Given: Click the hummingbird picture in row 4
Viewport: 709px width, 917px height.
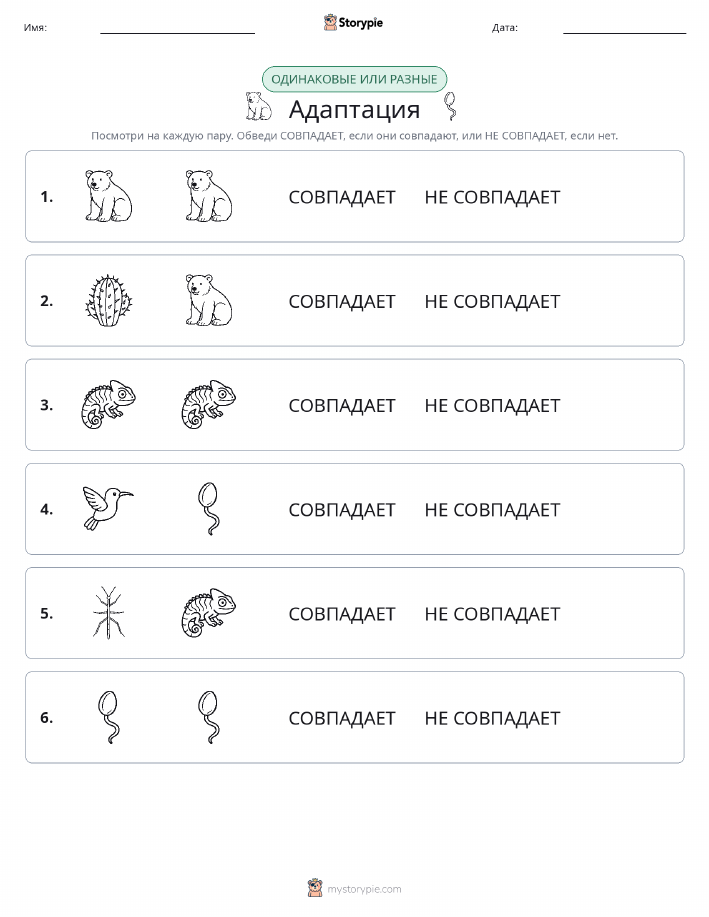Looking at the screenshot, I should pyautogui.click(x=108, y=508).
